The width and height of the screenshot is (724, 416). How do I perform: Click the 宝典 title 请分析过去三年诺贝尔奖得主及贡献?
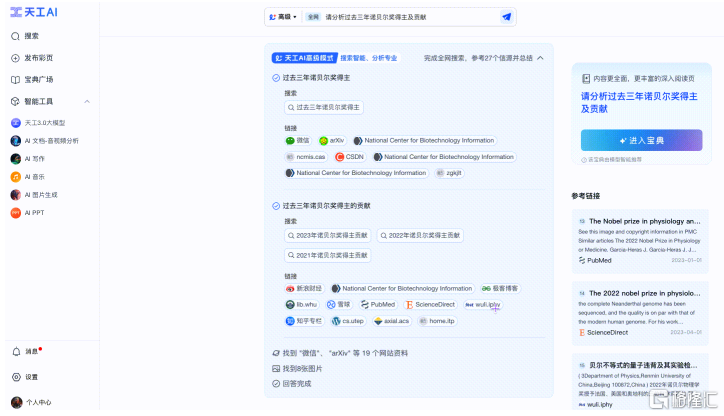coord(639,102)
